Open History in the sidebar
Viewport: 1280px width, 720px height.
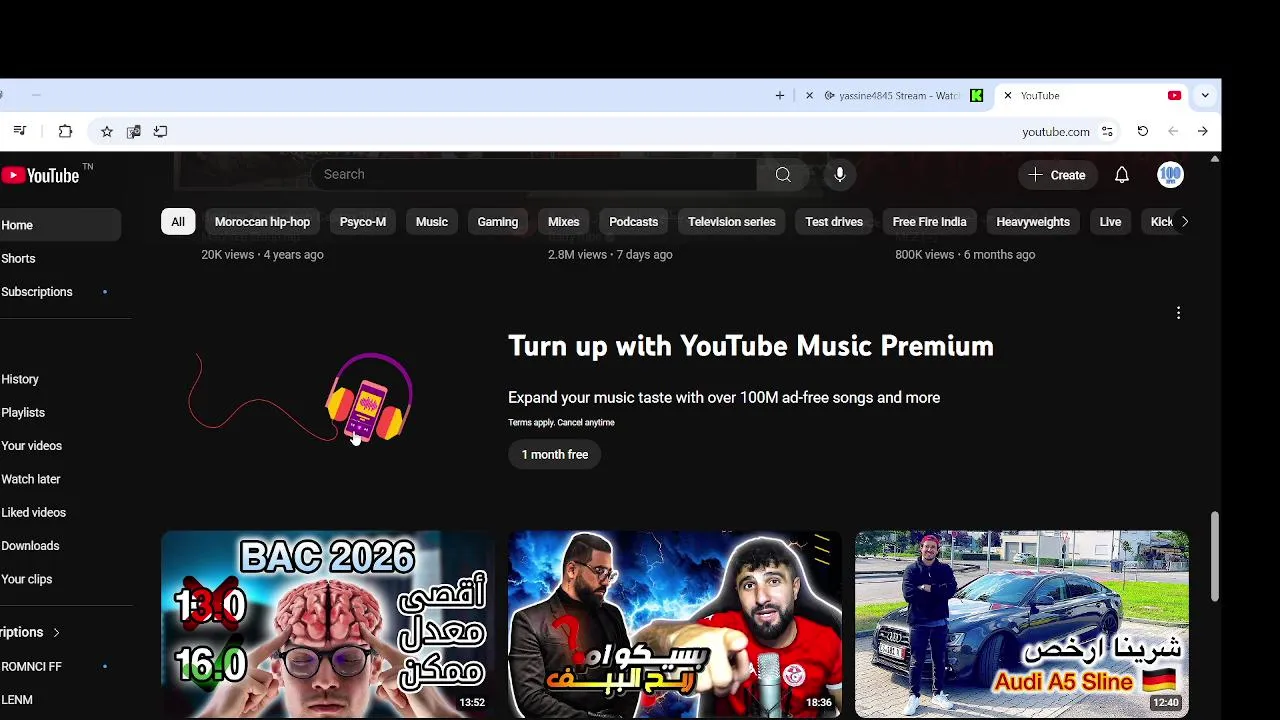(60, 379)
